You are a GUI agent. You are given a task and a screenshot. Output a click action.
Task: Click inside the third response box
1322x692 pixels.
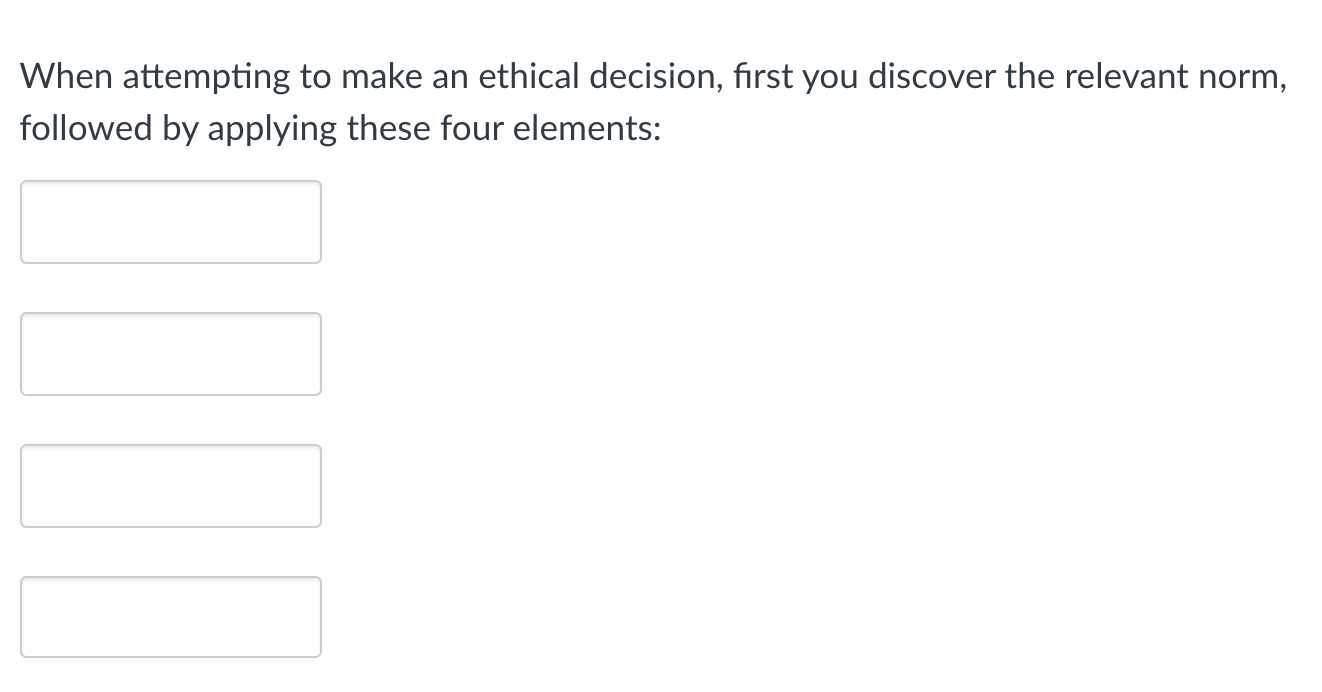170,486
